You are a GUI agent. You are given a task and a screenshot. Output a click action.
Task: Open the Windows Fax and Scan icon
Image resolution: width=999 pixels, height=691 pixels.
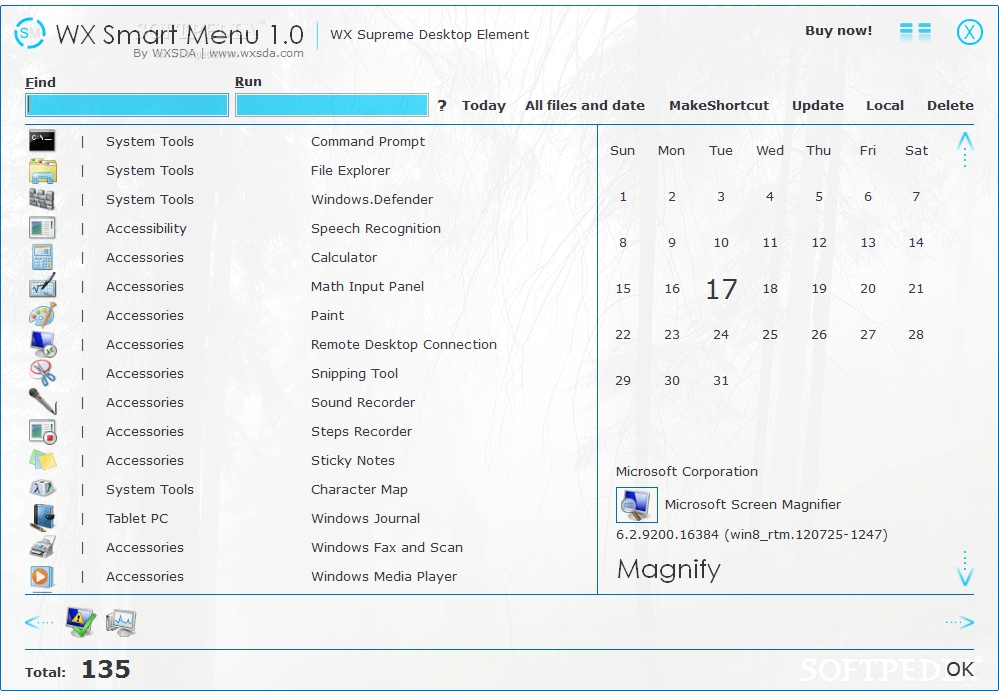pos(43,547)
